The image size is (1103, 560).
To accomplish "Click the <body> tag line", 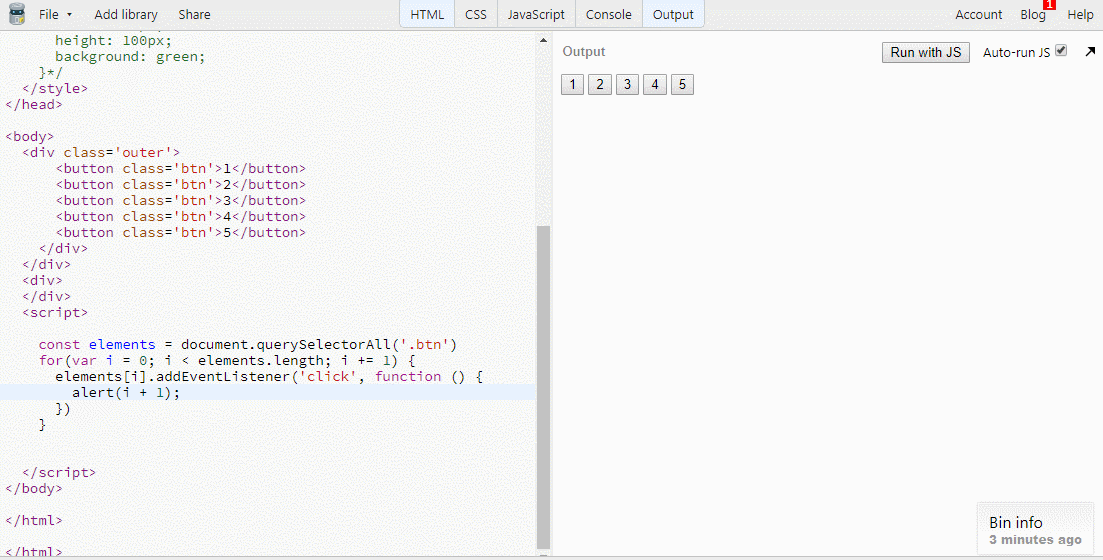I will 30,136.
